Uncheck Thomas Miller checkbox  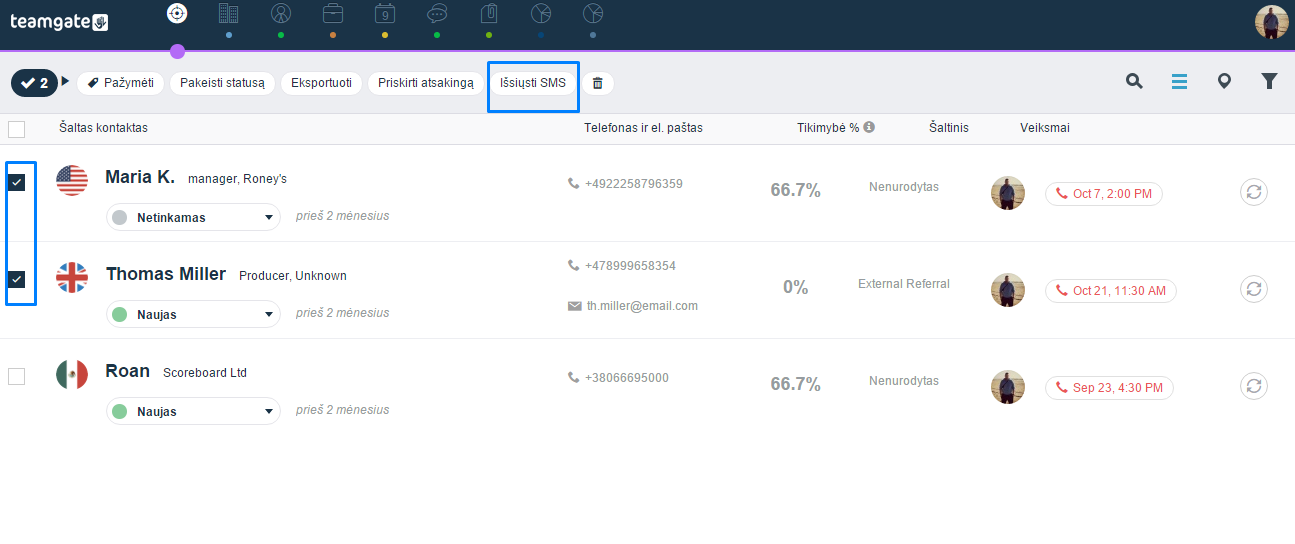click(x=17, y=279)
